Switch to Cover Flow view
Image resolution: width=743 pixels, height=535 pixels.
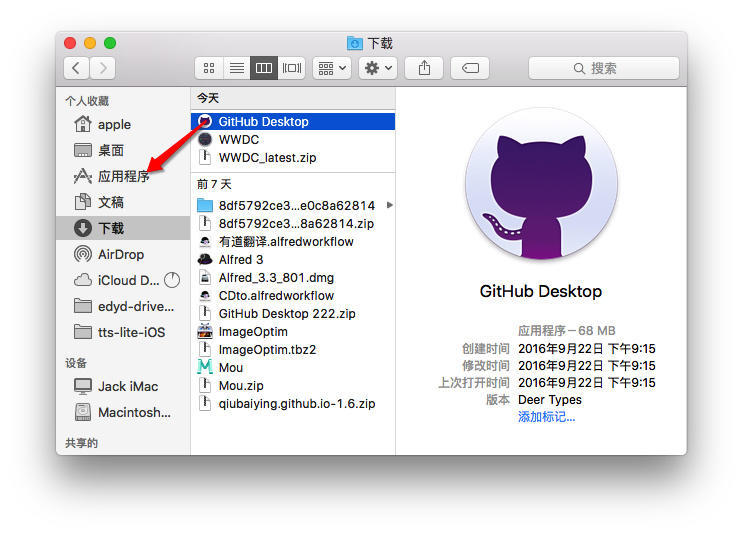292,68
